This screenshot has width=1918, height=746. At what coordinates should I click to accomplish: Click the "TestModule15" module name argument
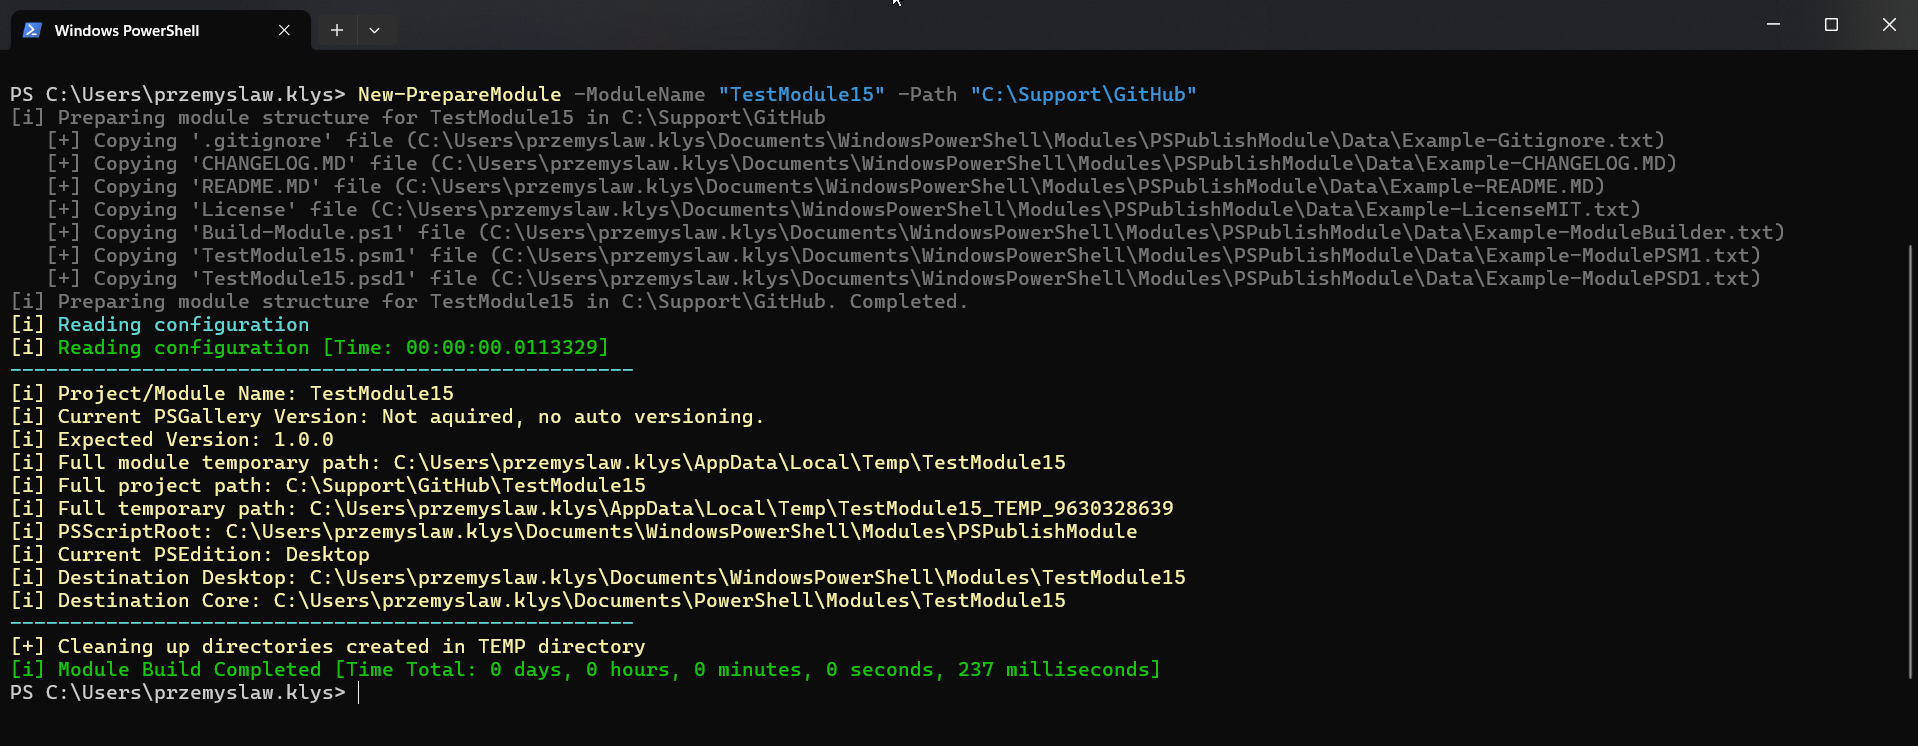pyautogui.click(x=801, y=94)
